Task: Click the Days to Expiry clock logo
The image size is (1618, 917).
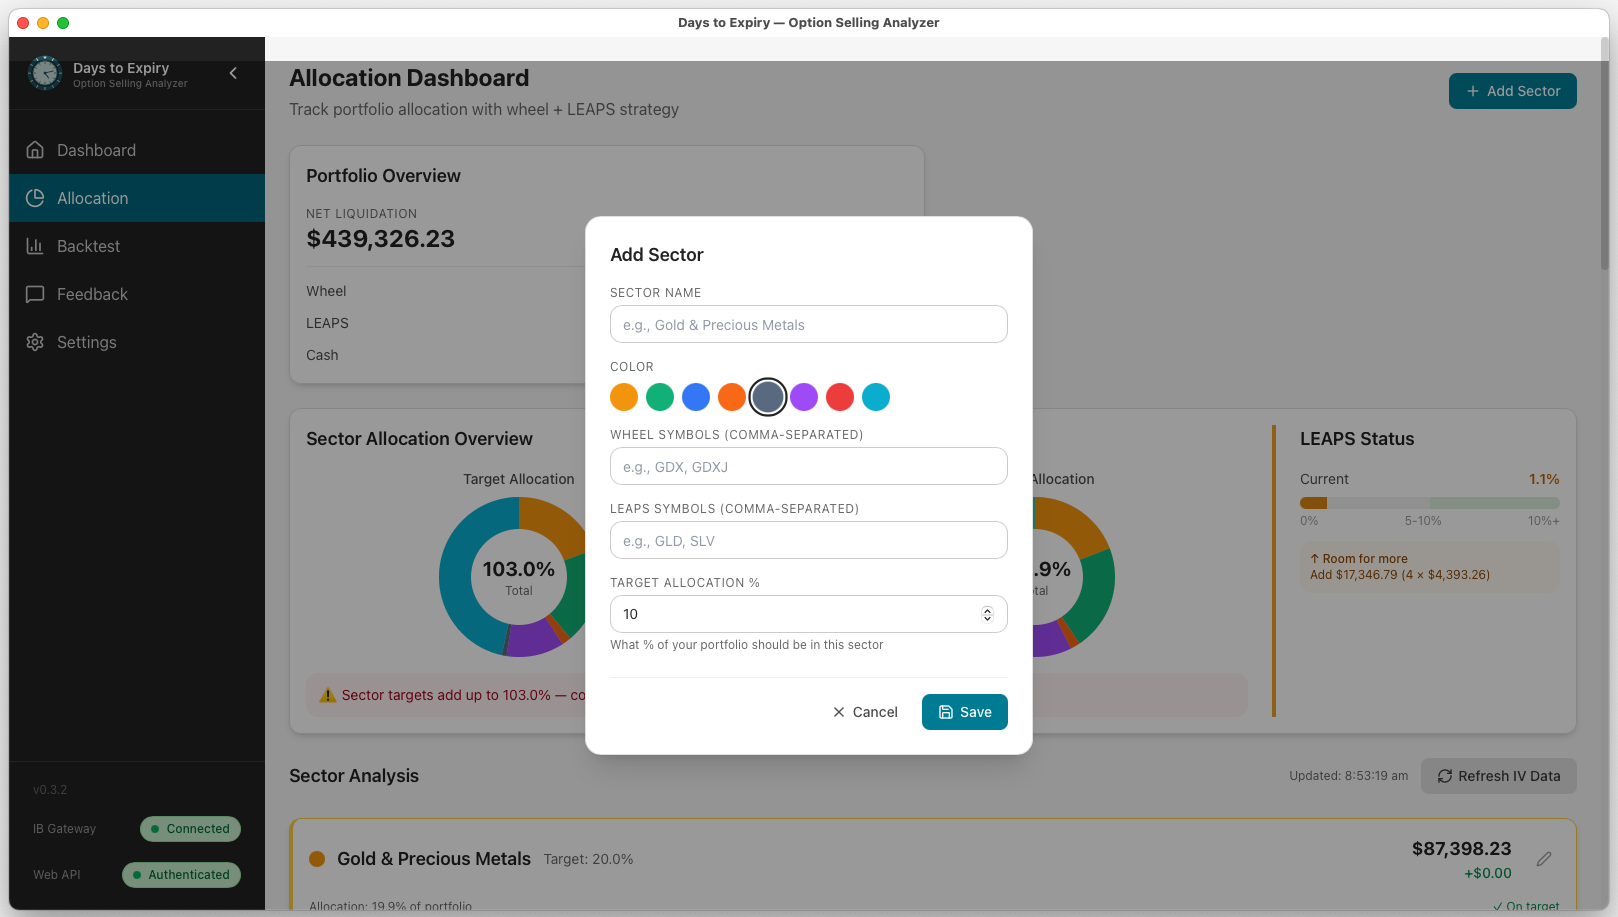Action: click(45, 73)
